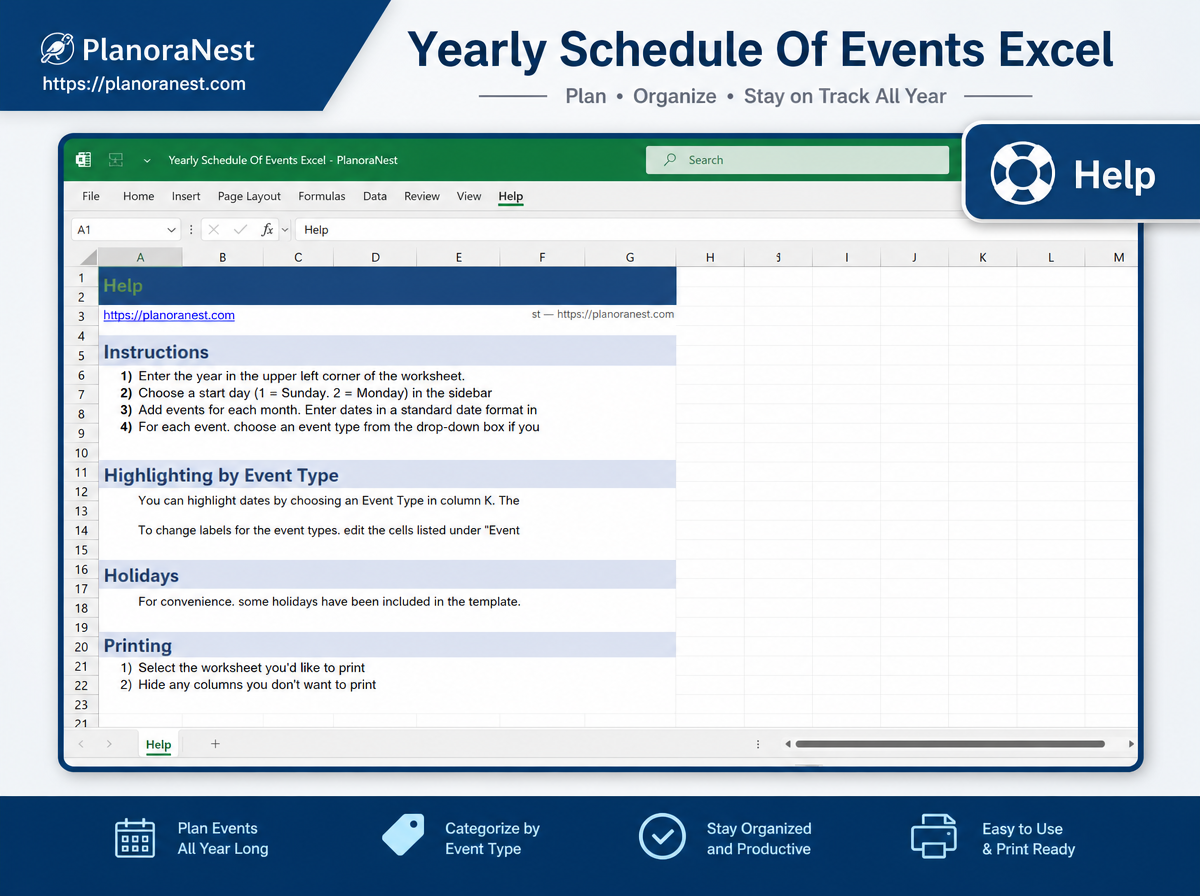Select the Help sheet tab
Screen dimensions: 1200x896
(158, 745)
